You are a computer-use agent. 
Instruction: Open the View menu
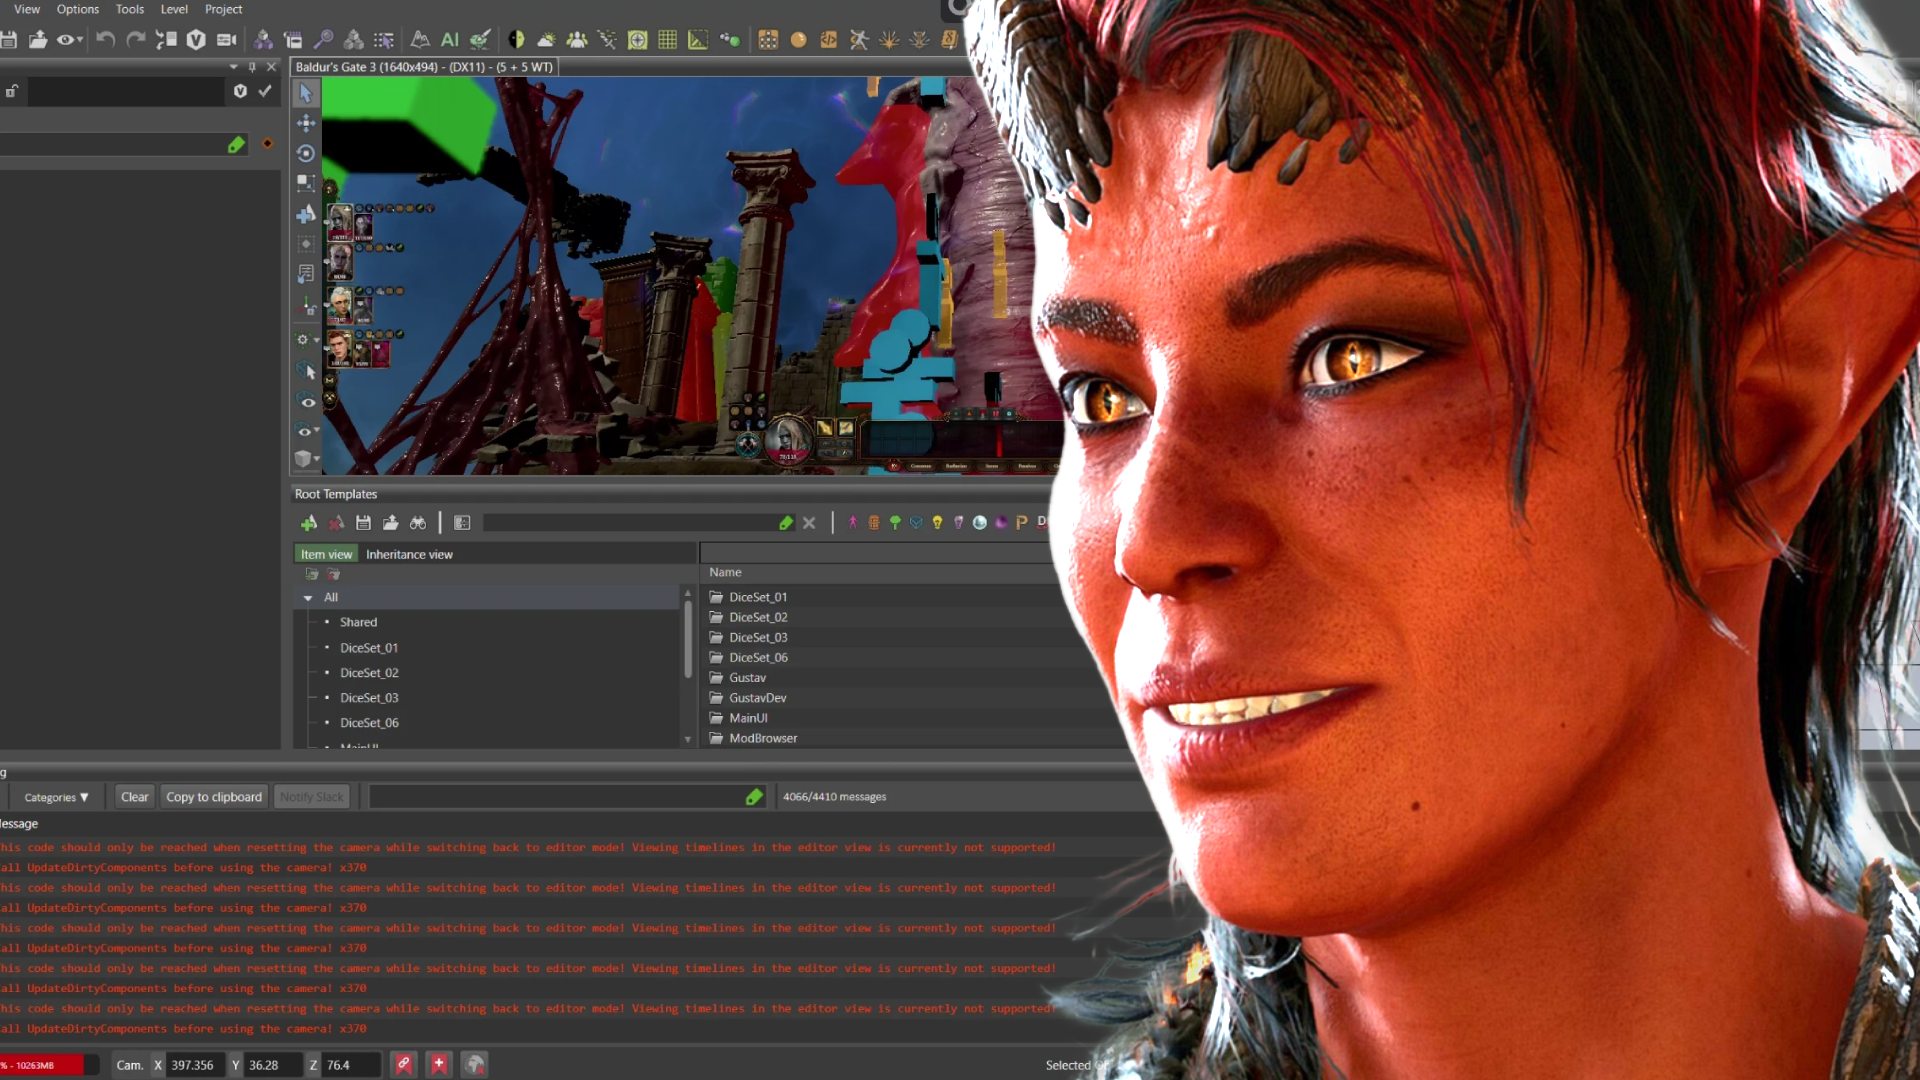point(27,9)
